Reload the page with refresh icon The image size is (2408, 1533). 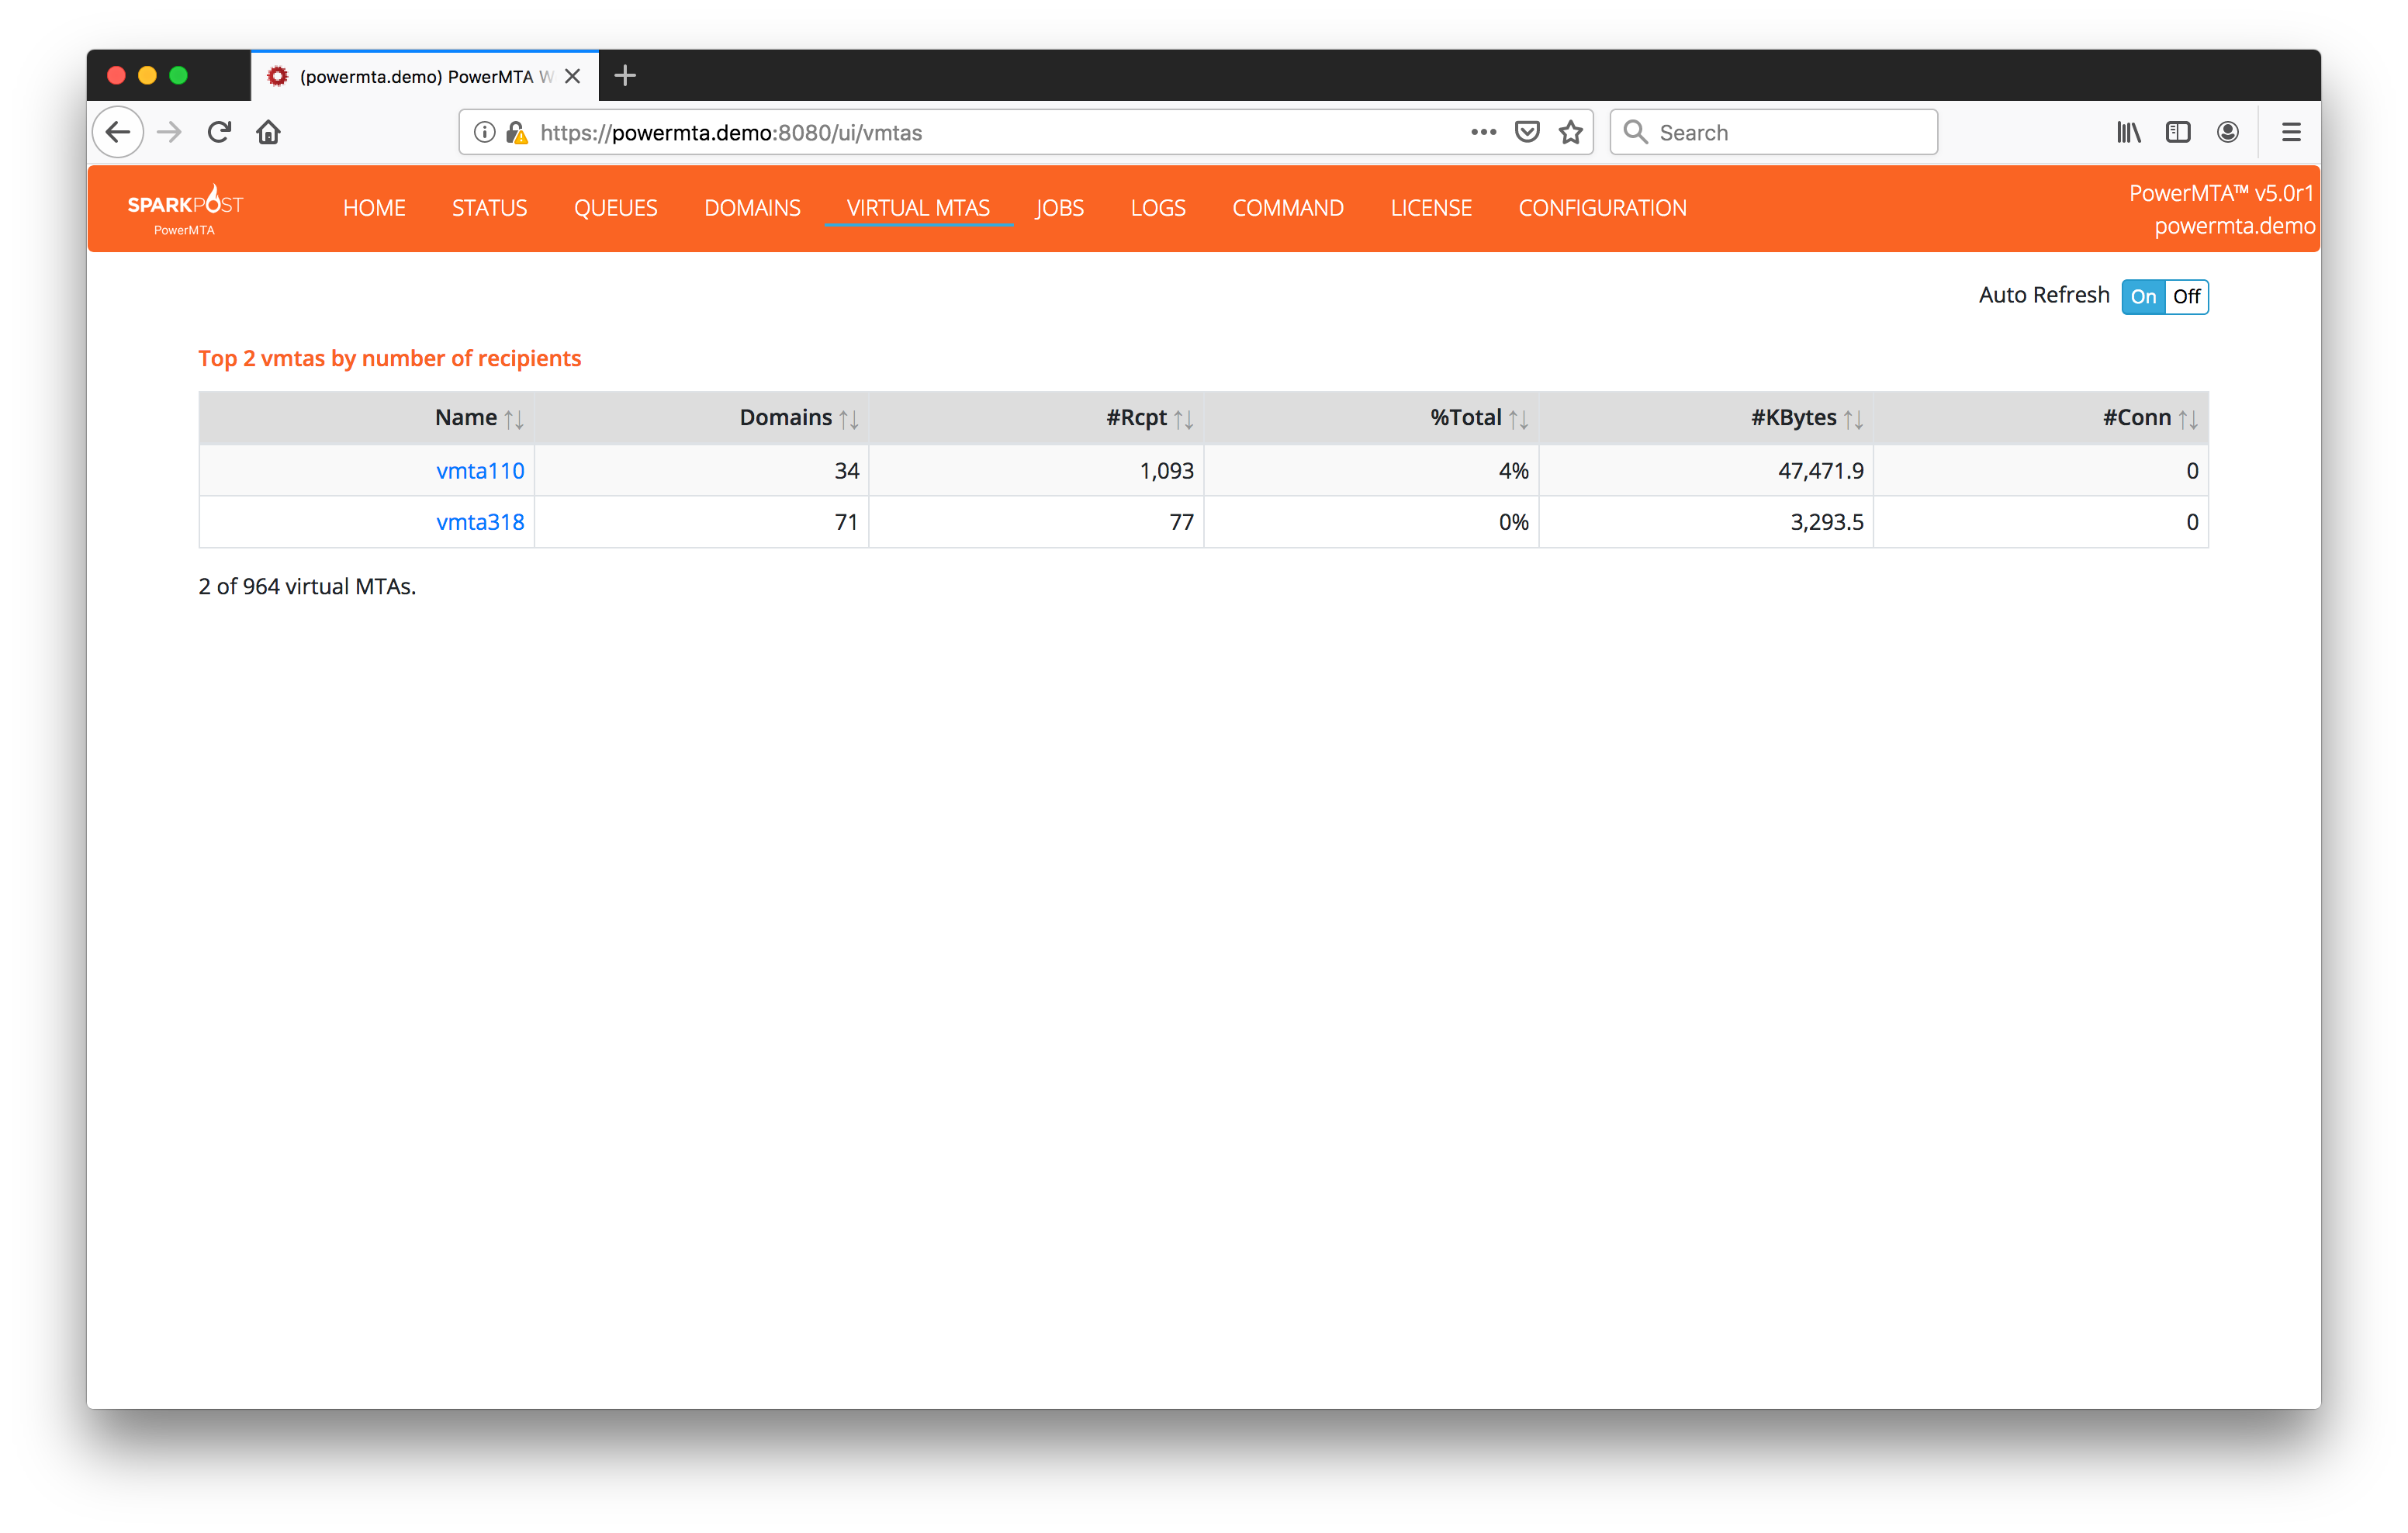tap(219, 132)
